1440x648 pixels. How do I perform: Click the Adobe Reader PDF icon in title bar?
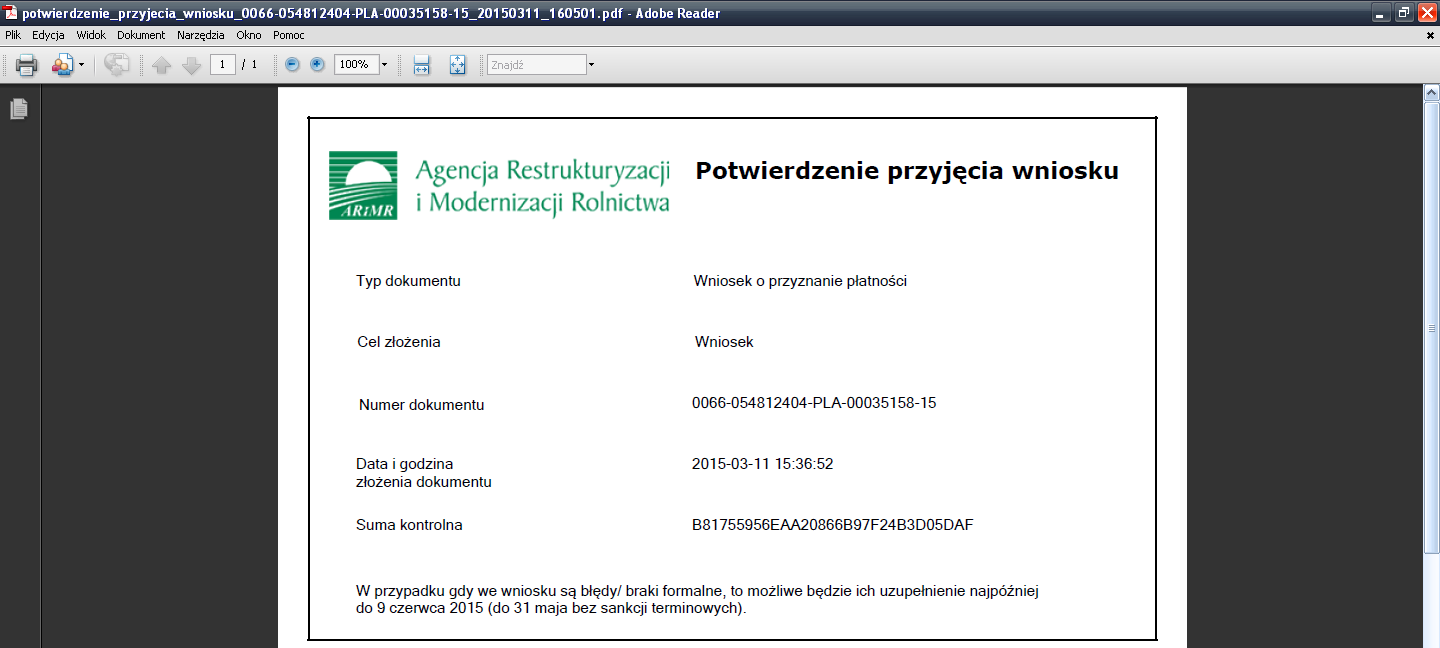[11, 13]
